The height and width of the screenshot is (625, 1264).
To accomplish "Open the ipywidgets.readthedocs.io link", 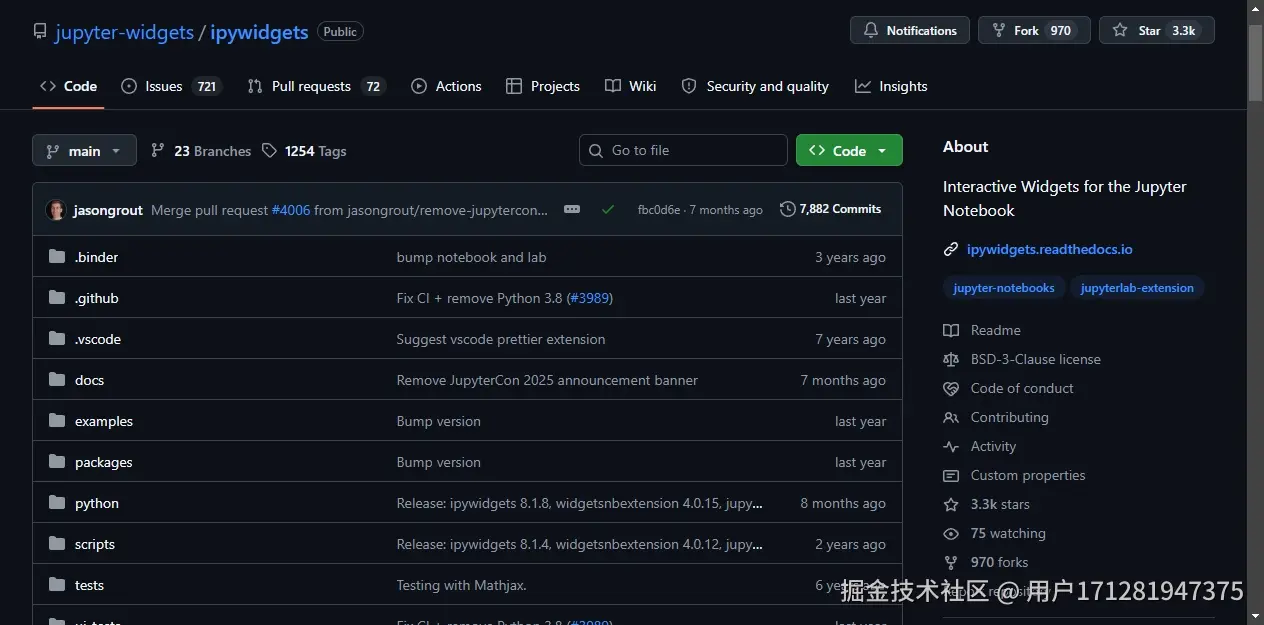I will (x=1049, y=249).
